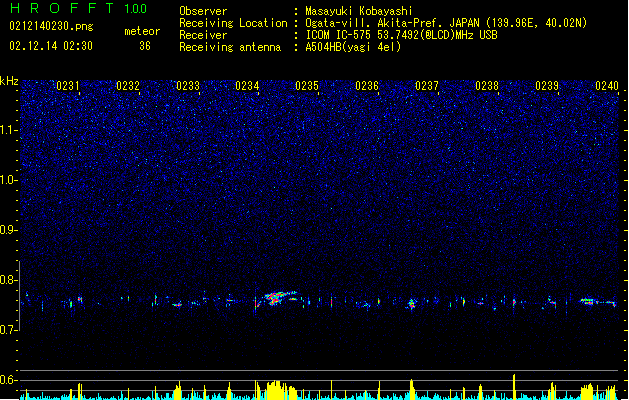The image size is (629, 400).
Task: Select the filename 0212140230.png
Action: tap(51, 26)
